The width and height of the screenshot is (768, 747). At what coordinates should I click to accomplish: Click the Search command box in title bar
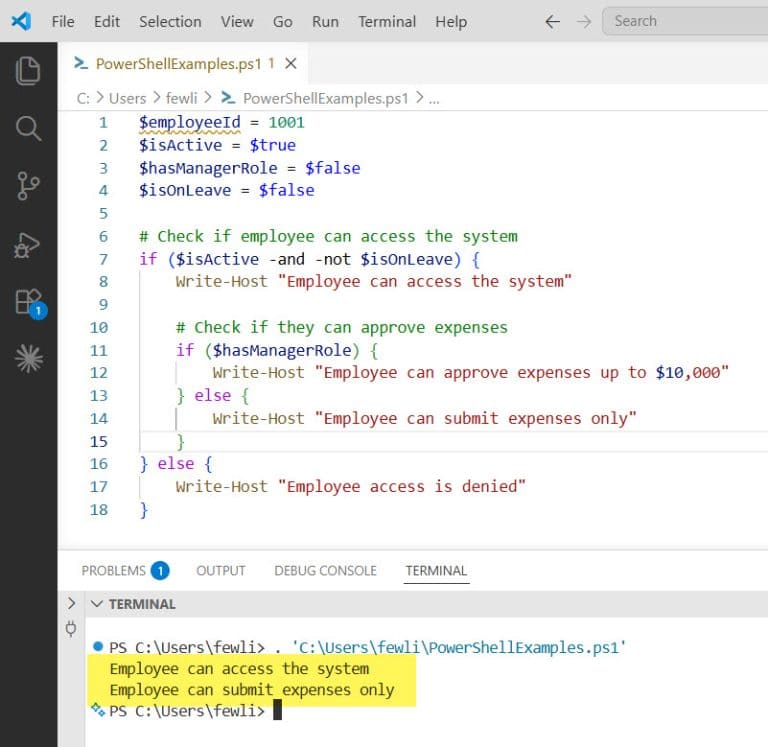685,21
